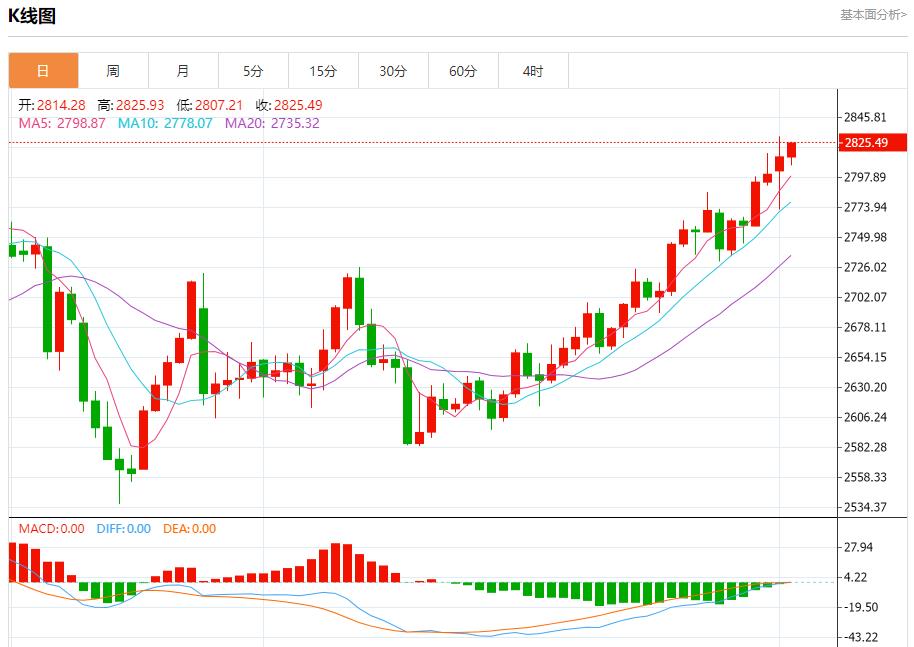This screenshot has height=647, width=914.
Task: Select the MA20 indicator label
Action: (272, 123)
